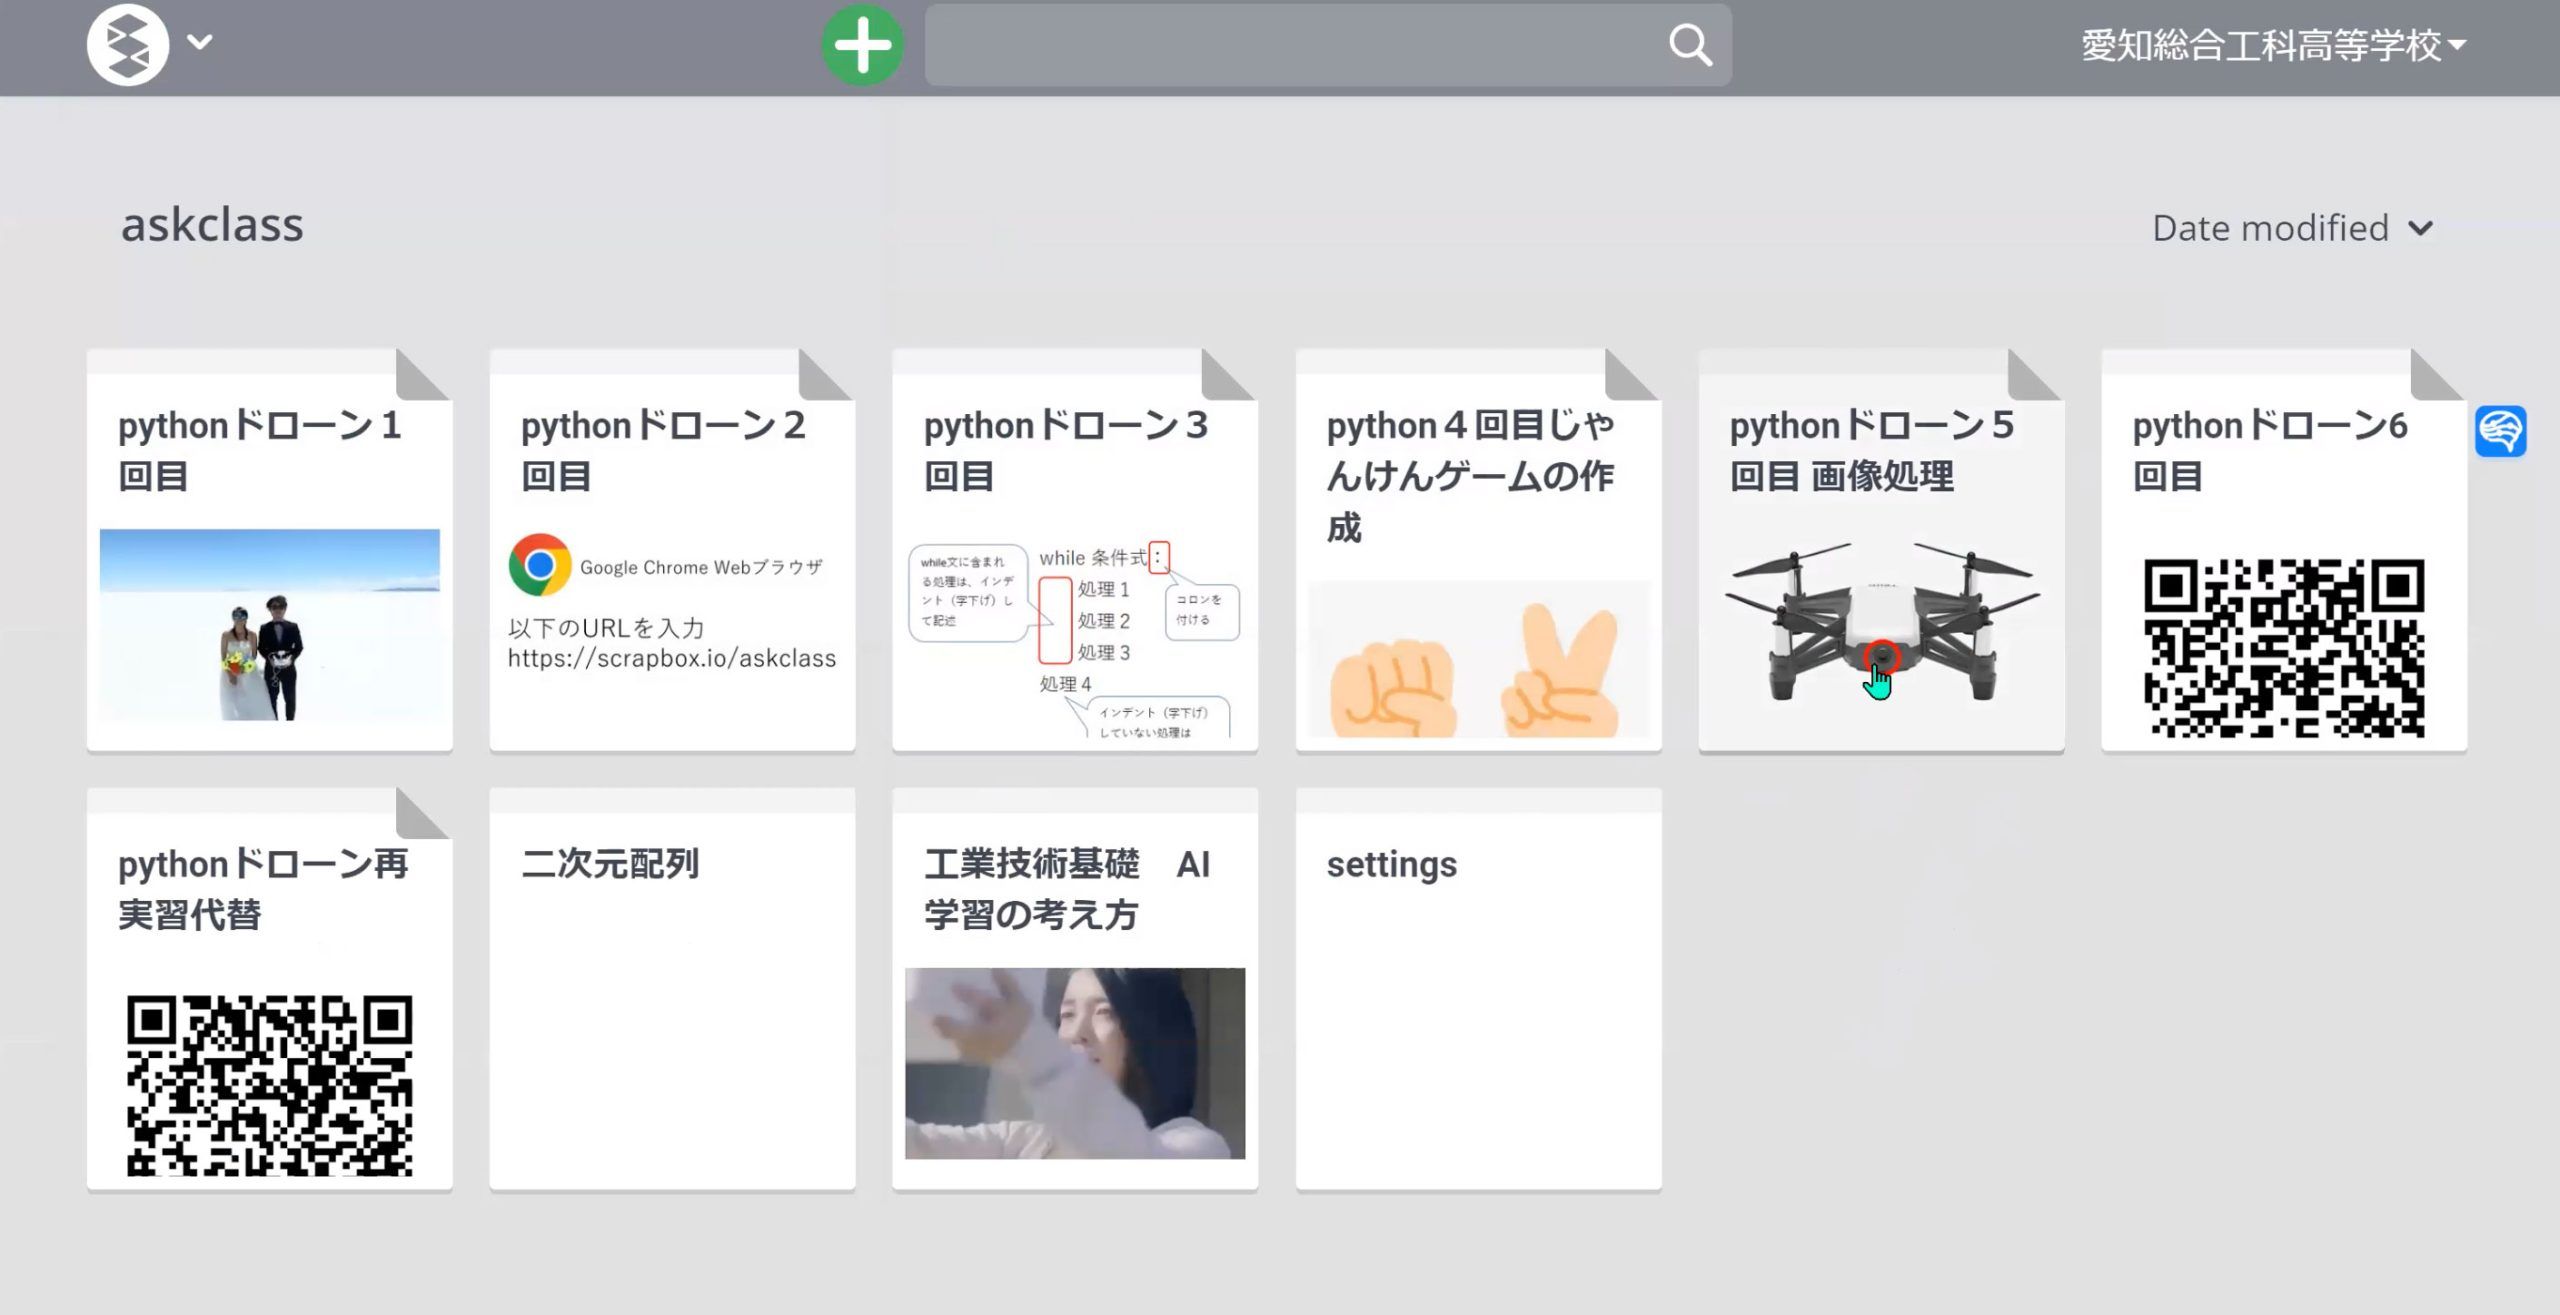The width and height of the screenshot is (2560, 1315).
Task: Click the magnifying glass search icon
Action: [1690, 45]
